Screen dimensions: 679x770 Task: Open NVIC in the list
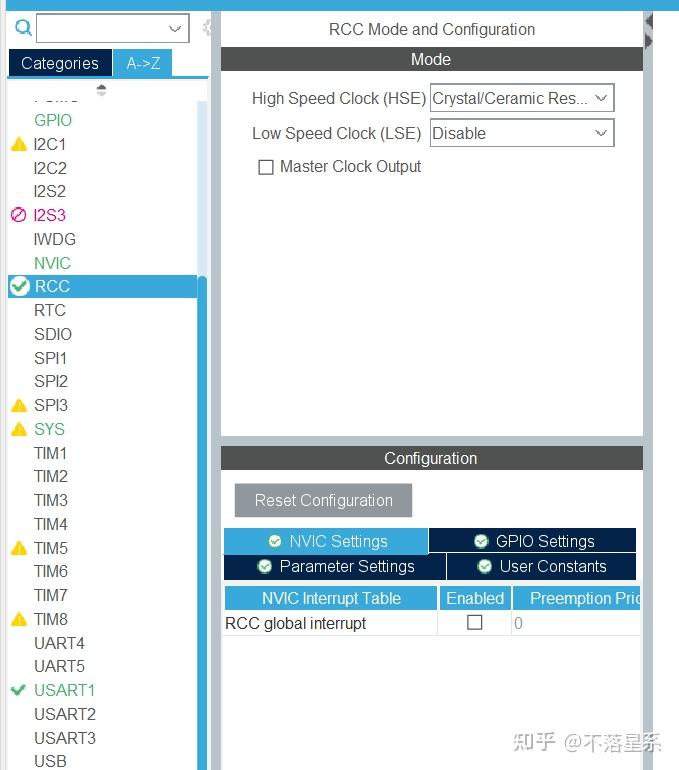(x=53, y=263)
